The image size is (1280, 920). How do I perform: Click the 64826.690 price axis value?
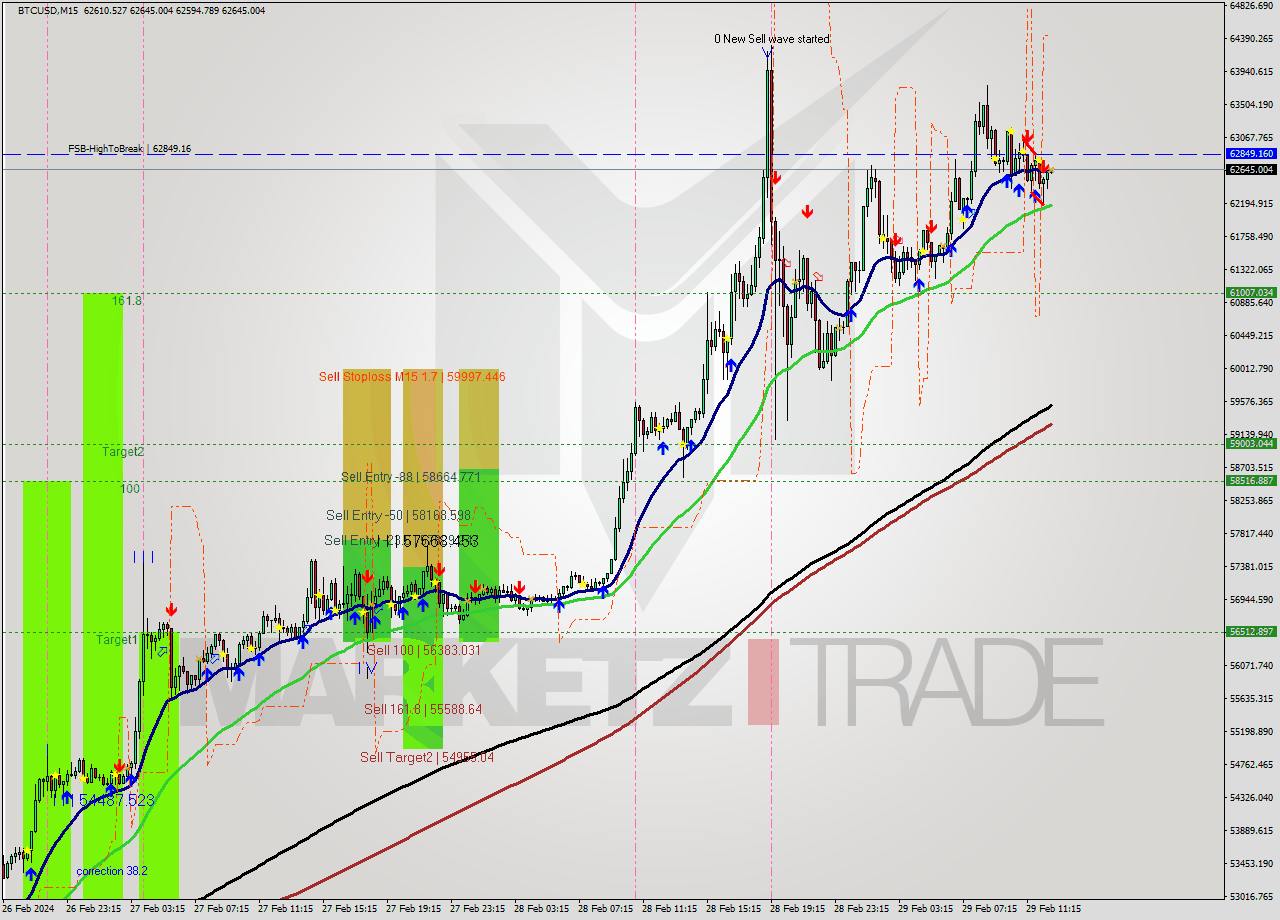(x=1250, y=5)
